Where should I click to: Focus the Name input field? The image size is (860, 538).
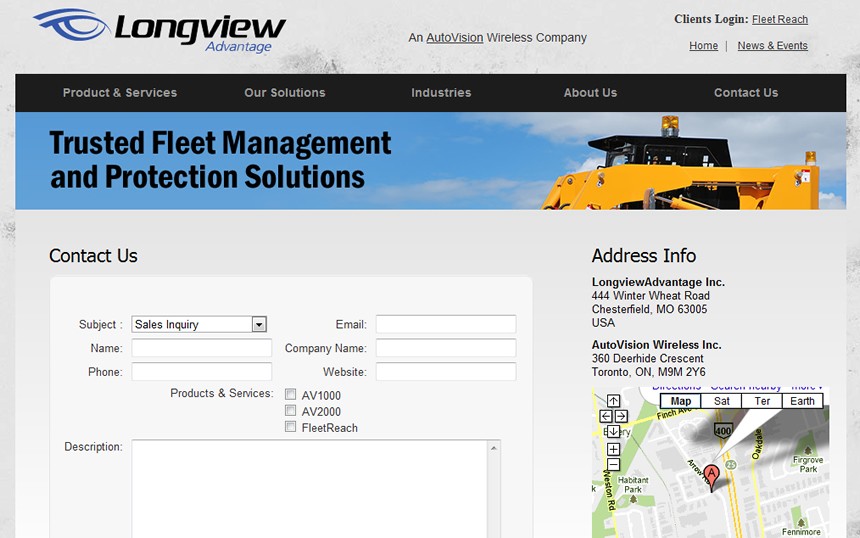pyautogui.click(x=202, y=348)
